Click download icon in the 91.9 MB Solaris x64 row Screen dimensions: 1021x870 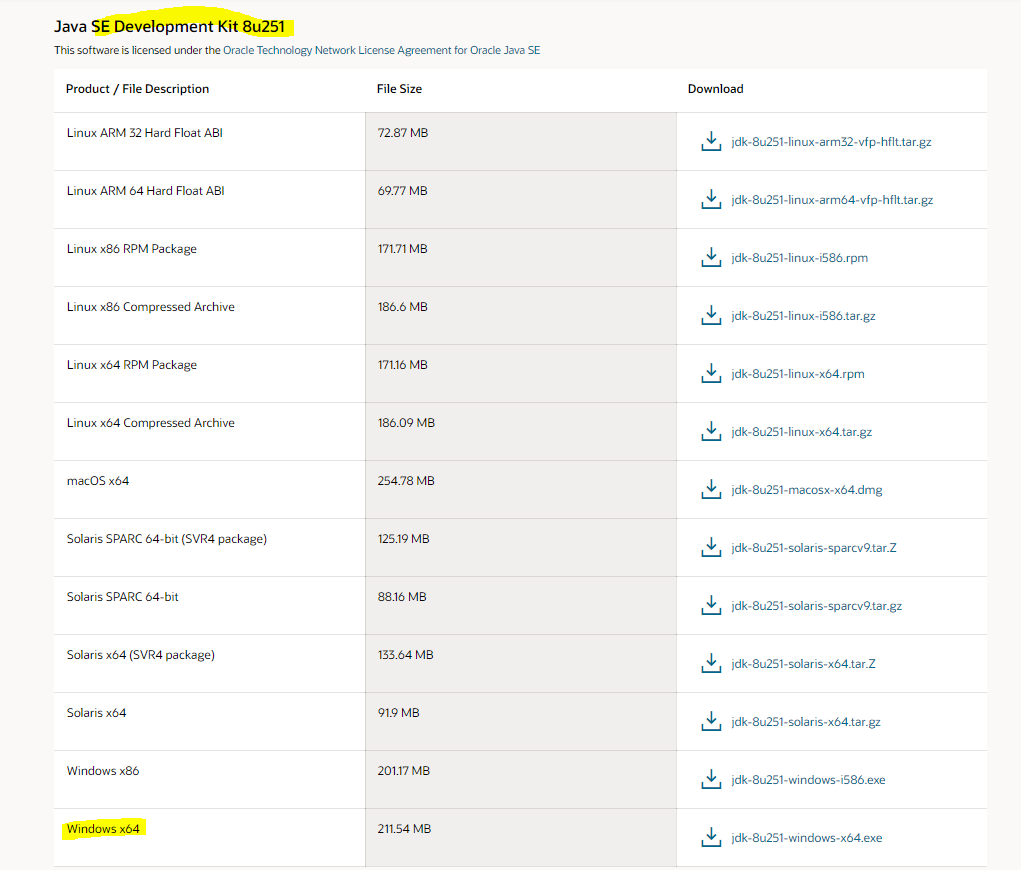tap(711, 721)
